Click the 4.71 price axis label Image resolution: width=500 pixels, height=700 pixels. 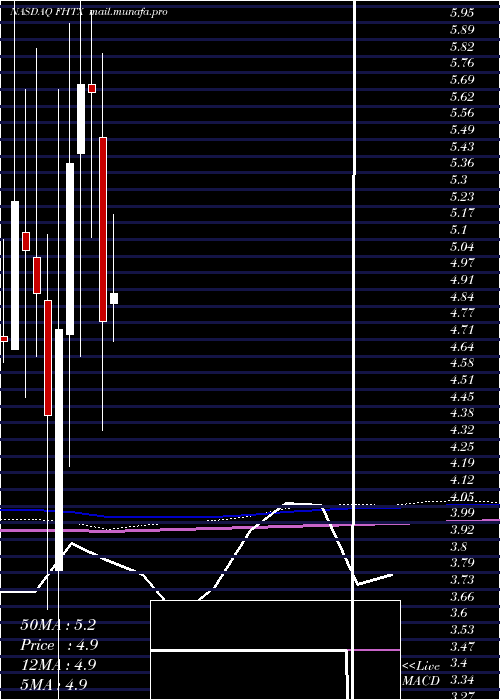point(462,330)
